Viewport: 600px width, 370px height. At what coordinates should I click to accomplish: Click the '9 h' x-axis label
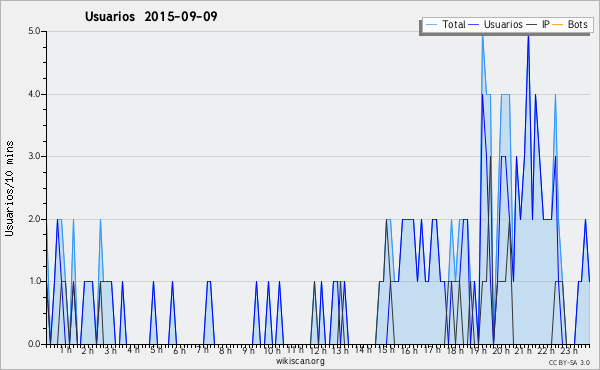coord(248,350)
